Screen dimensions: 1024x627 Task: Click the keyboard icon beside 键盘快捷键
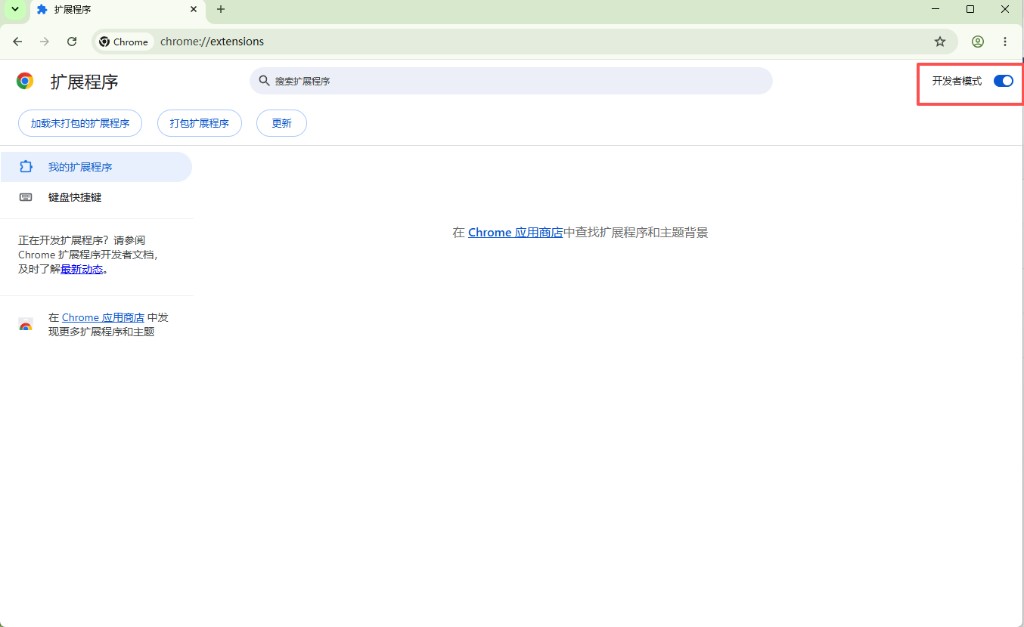25,197
